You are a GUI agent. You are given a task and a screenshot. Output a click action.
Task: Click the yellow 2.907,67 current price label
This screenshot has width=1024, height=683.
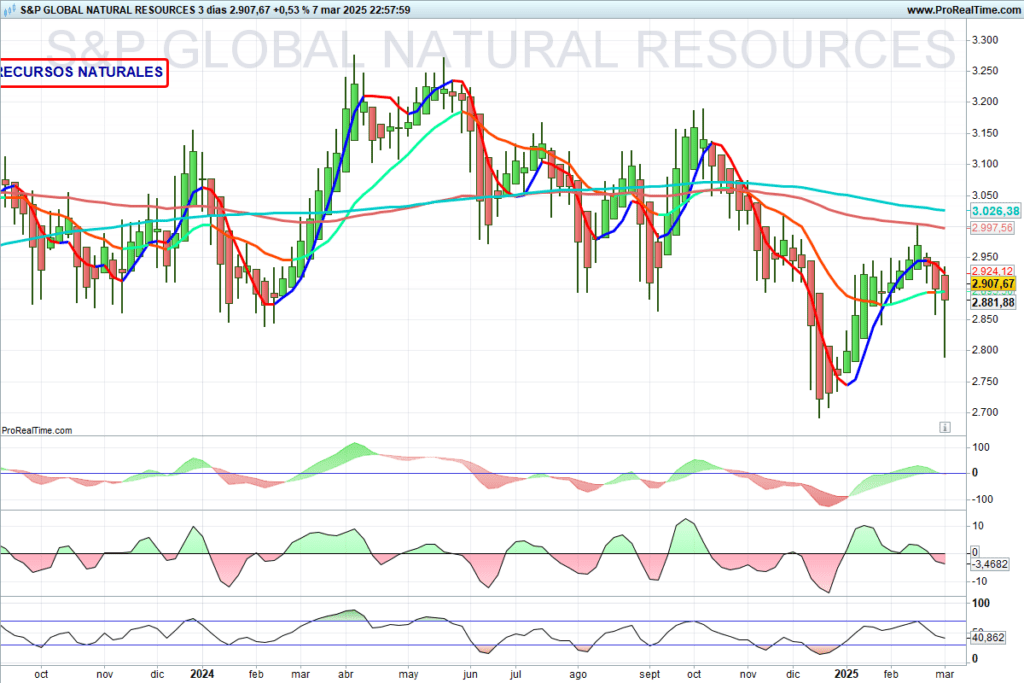pos(993,283)
